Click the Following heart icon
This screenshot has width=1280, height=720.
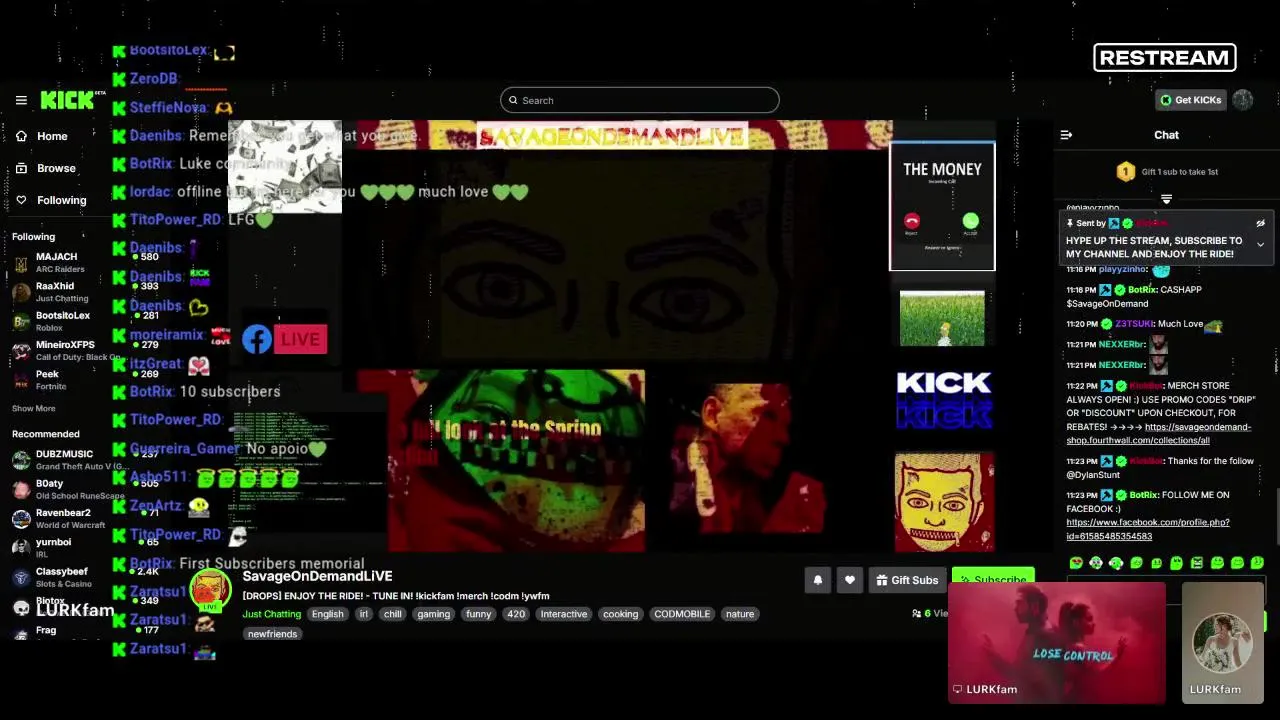tap(21, 200)
